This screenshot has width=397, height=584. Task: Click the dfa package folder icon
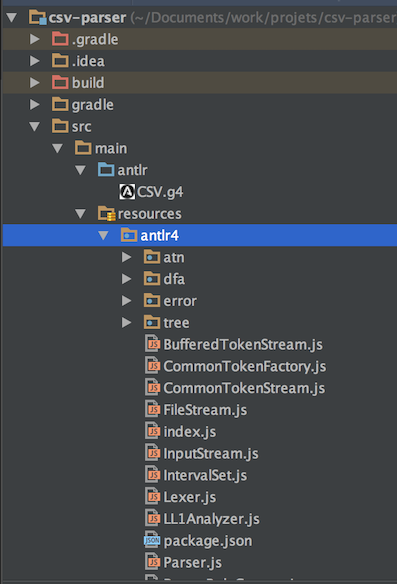(152, 279)
